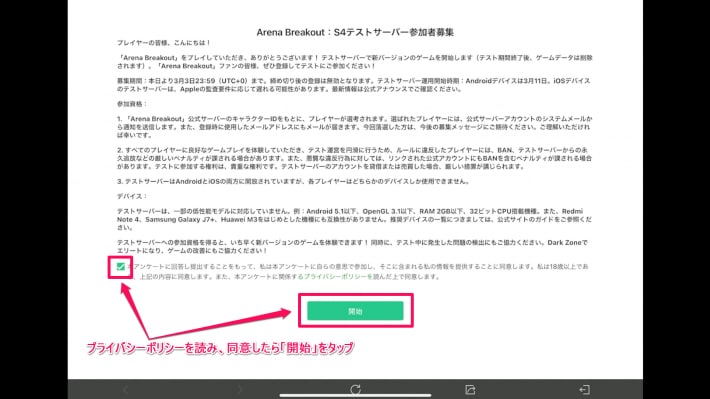
Task: Tap the green 開始 button
Action: 355,311
